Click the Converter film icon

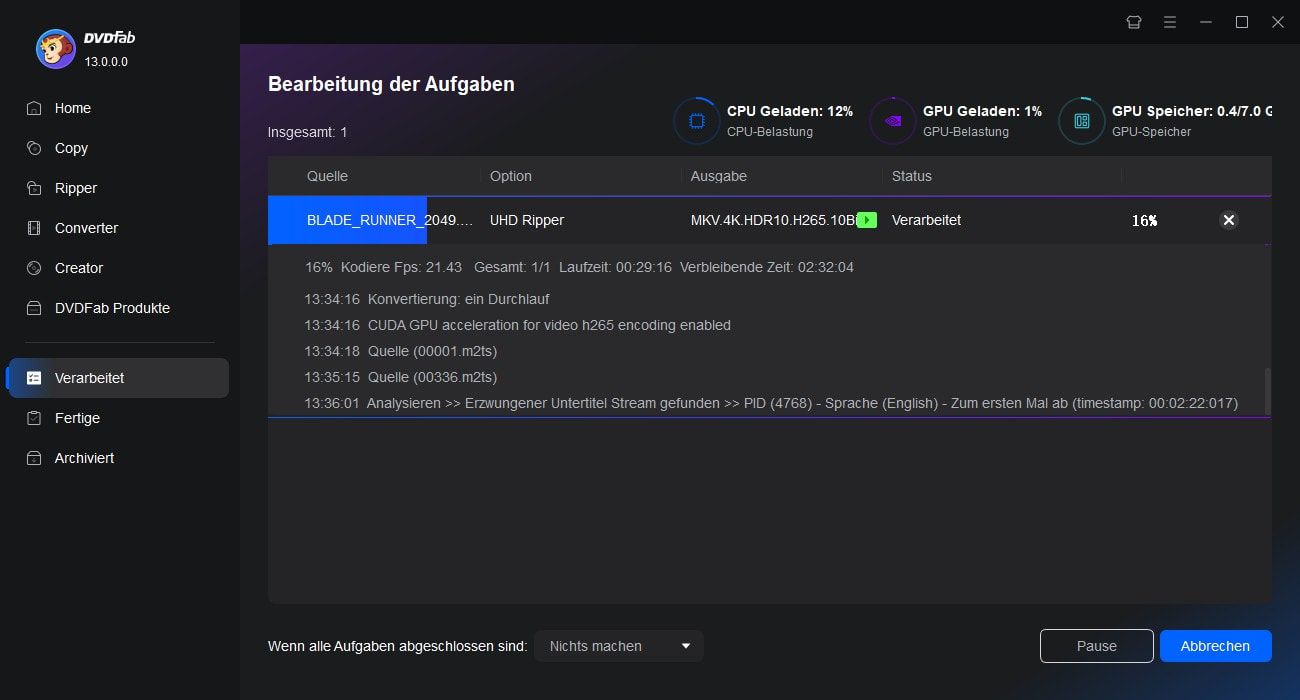[34, 228]
